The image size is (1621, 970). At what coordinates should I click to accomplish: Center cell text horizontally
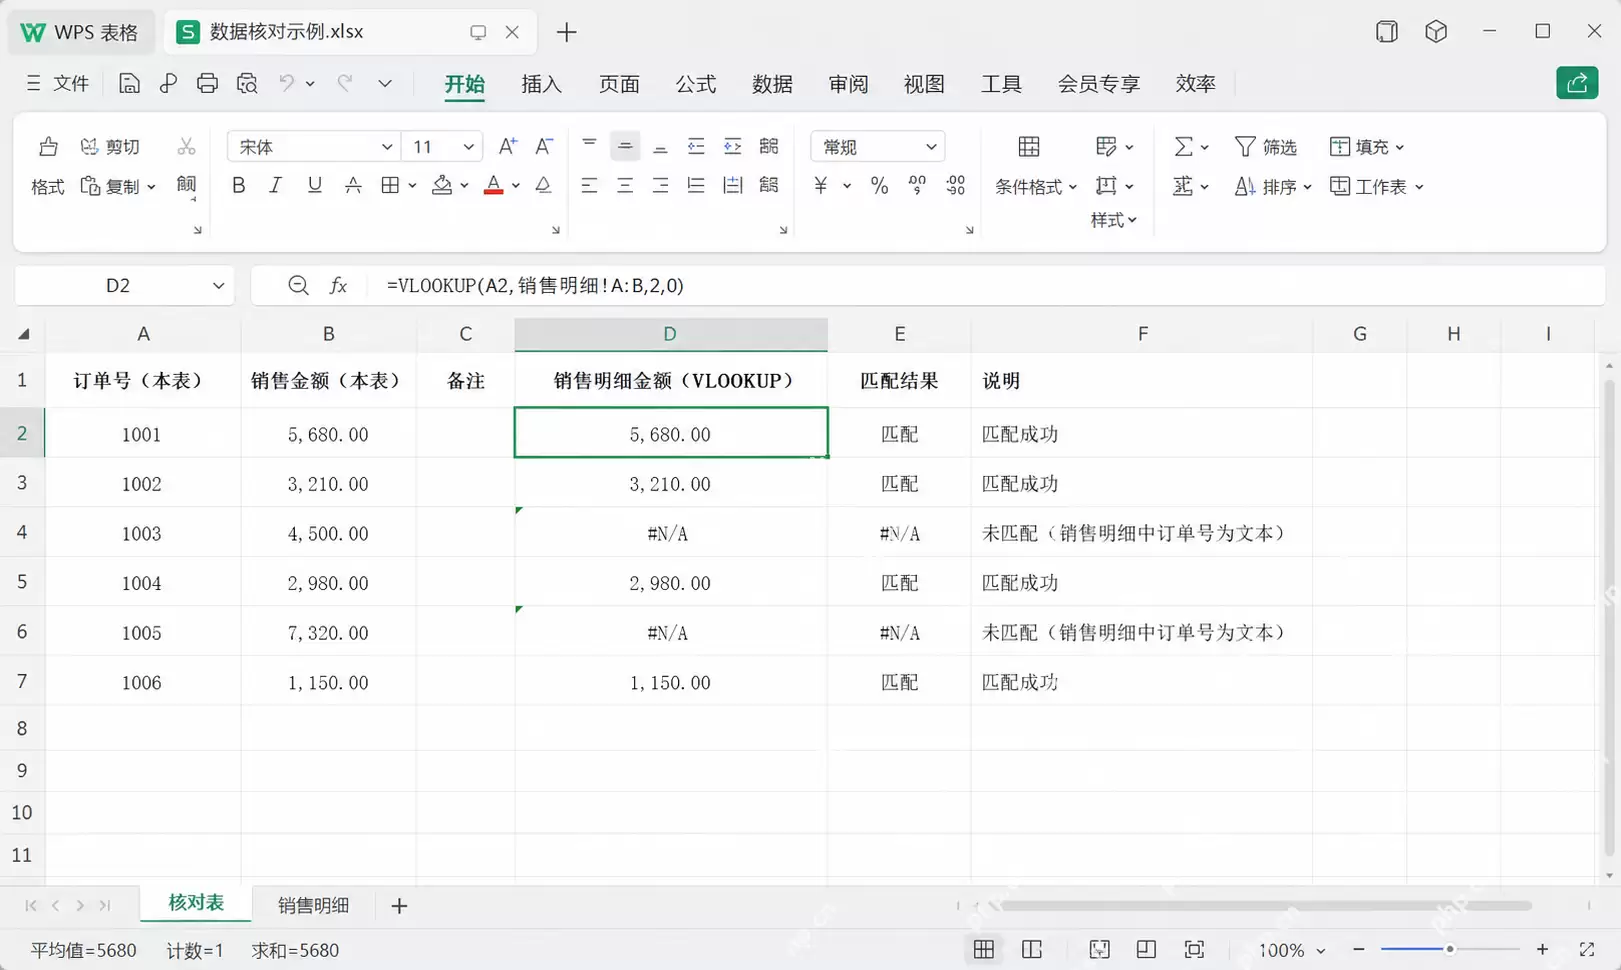pos(625,185)
